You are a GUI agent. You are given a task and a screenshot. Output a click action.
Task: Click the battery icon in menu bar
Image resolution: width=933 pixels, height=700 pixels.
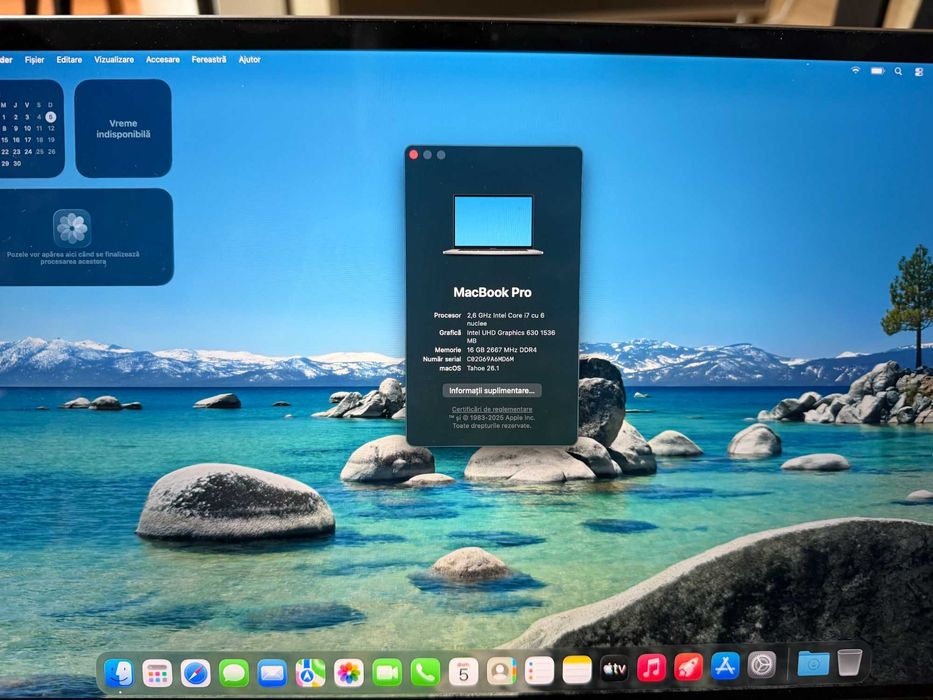point(878,71)
